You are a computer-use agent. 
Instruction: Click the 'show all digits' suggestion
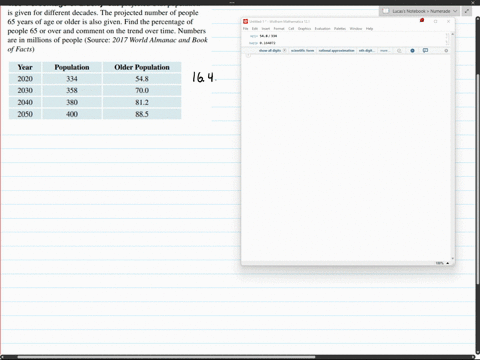coord(270,51)
